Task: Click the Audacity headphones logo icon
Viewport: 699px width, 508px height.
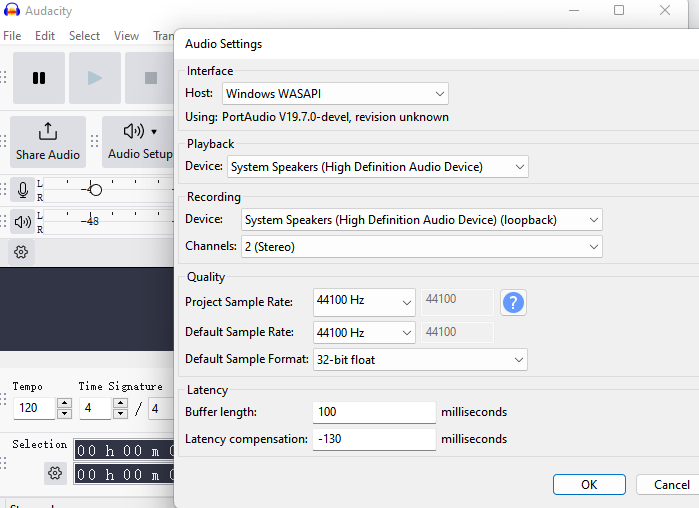Action: [12, 10]
